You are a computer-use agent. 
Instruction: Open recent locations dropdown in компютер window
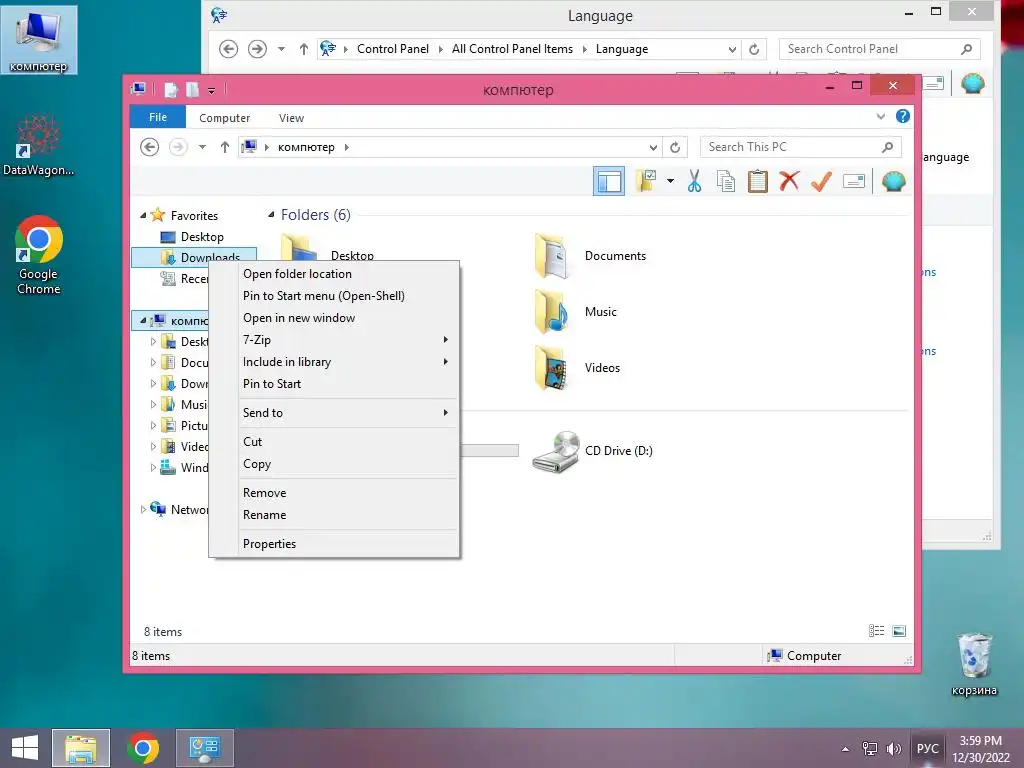[x=202, y=147]
